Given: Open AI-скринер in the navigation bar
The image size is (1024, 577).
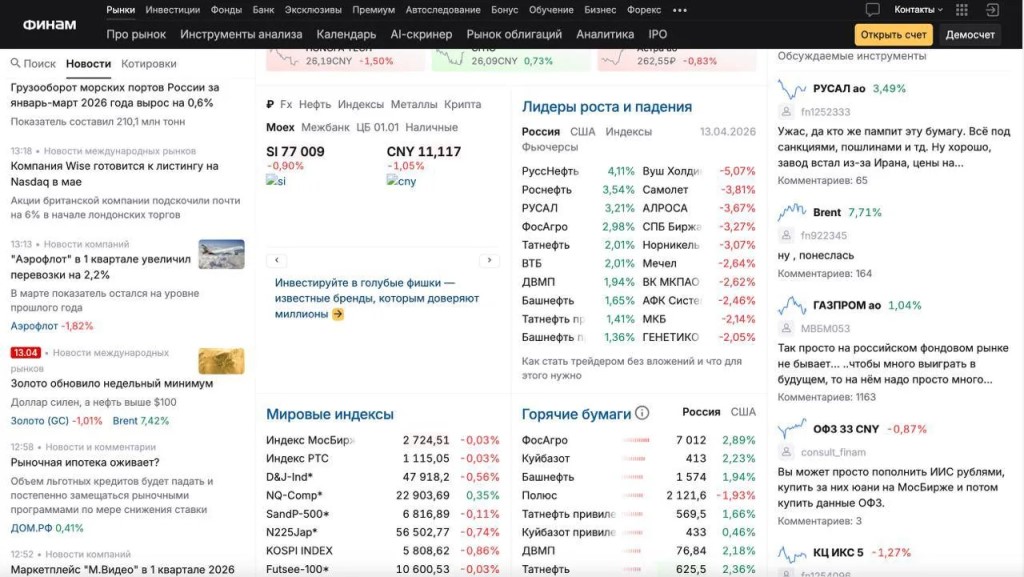Looking at the screenshot, I should (421, 34).
